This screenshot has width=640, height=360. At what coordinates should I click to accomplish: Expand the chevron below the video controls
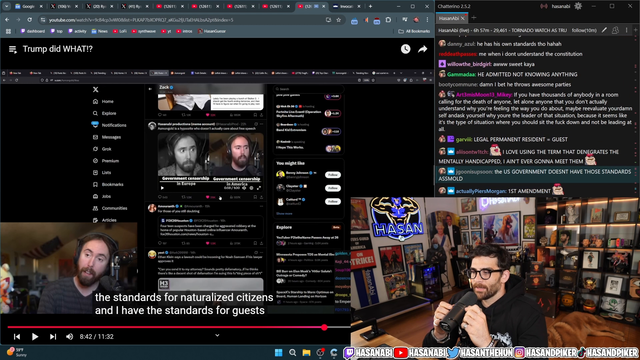pyautogui.click(x=217, y=336)
